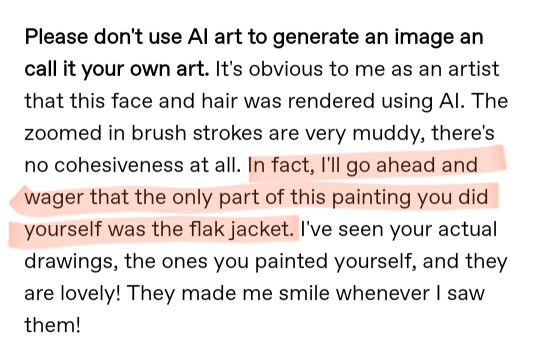Click the highlighted word 'wager'

pyautogui.click(x=54, y=199)
